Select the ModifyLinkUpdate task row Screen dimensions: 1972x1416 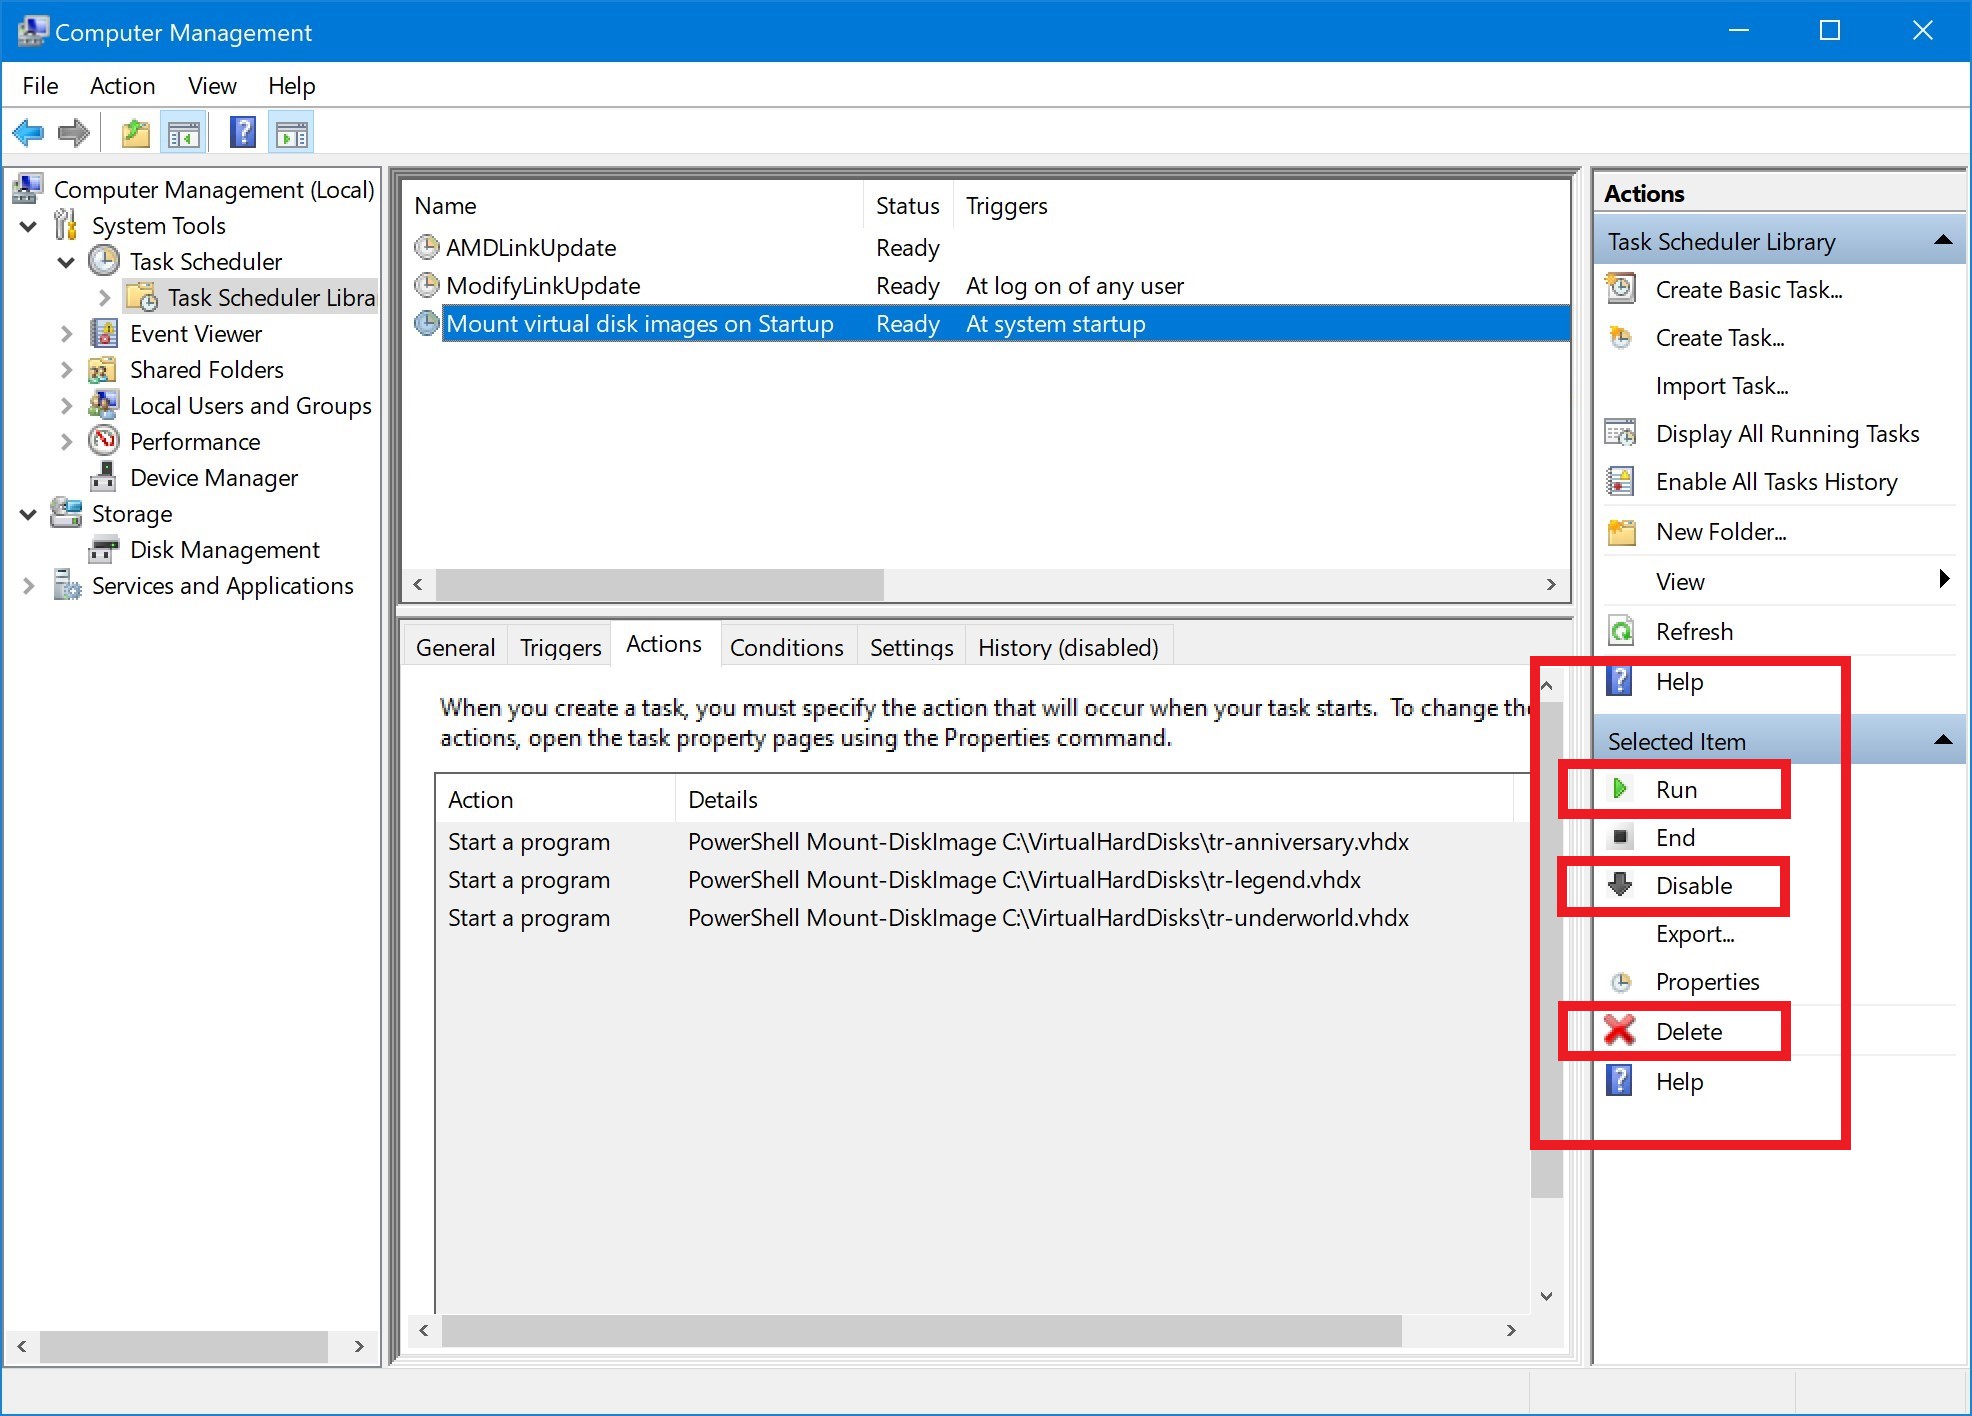pyautogui.click(x=543, y=286)
